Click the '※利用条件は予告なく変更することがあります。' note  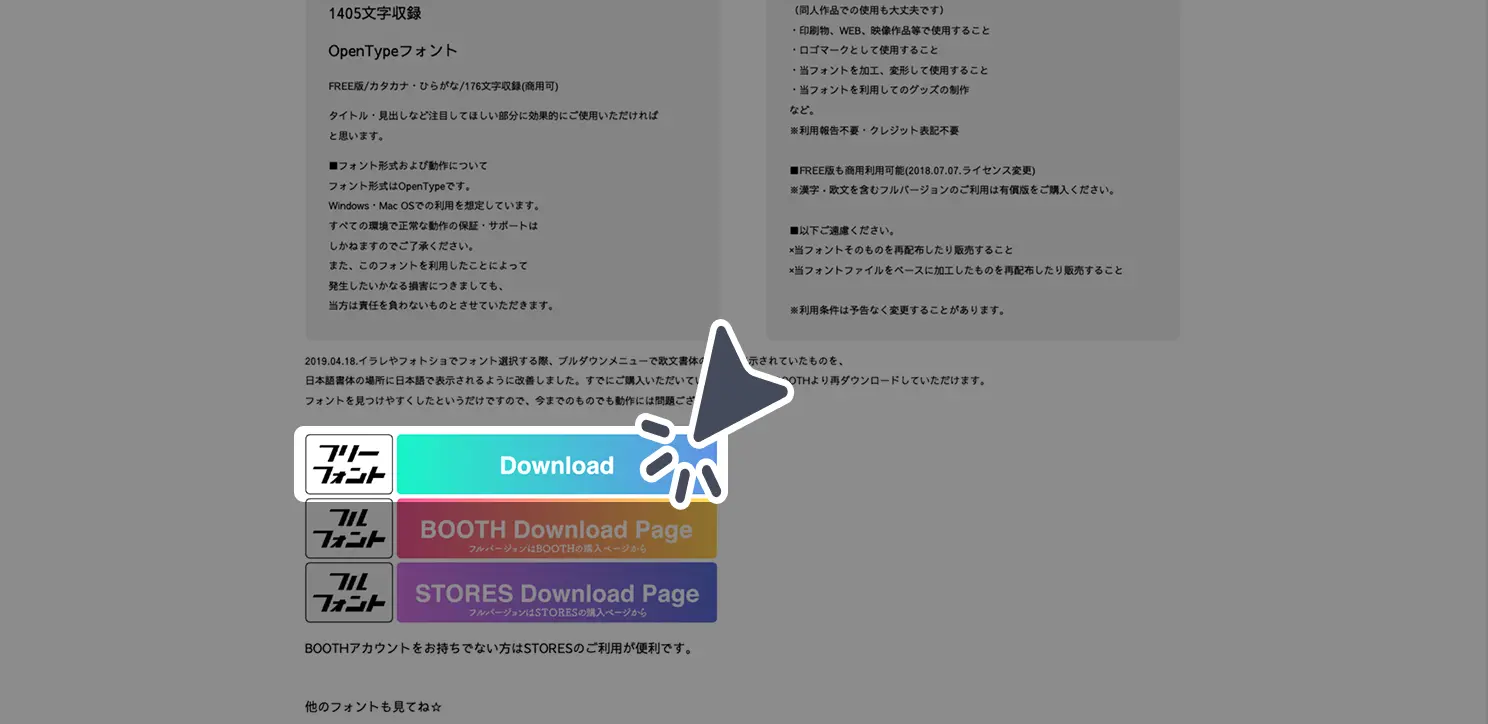pyautogui.click(x=897, y=310)
